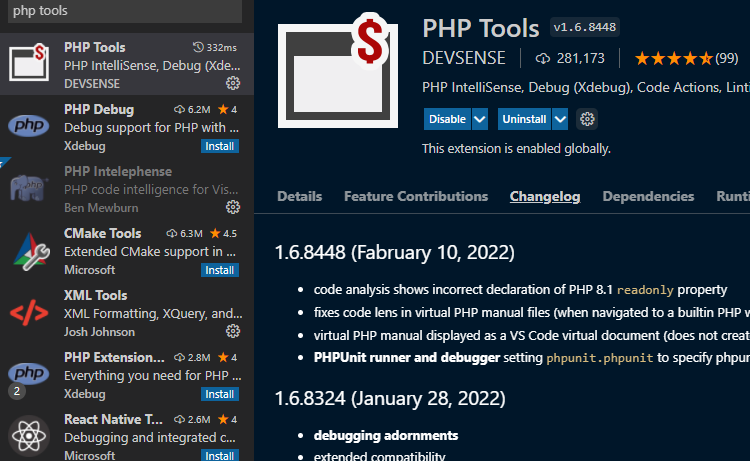This screenshot has height=461, width=750.
Task: Click the extension search field
Action: coord(120,11)
